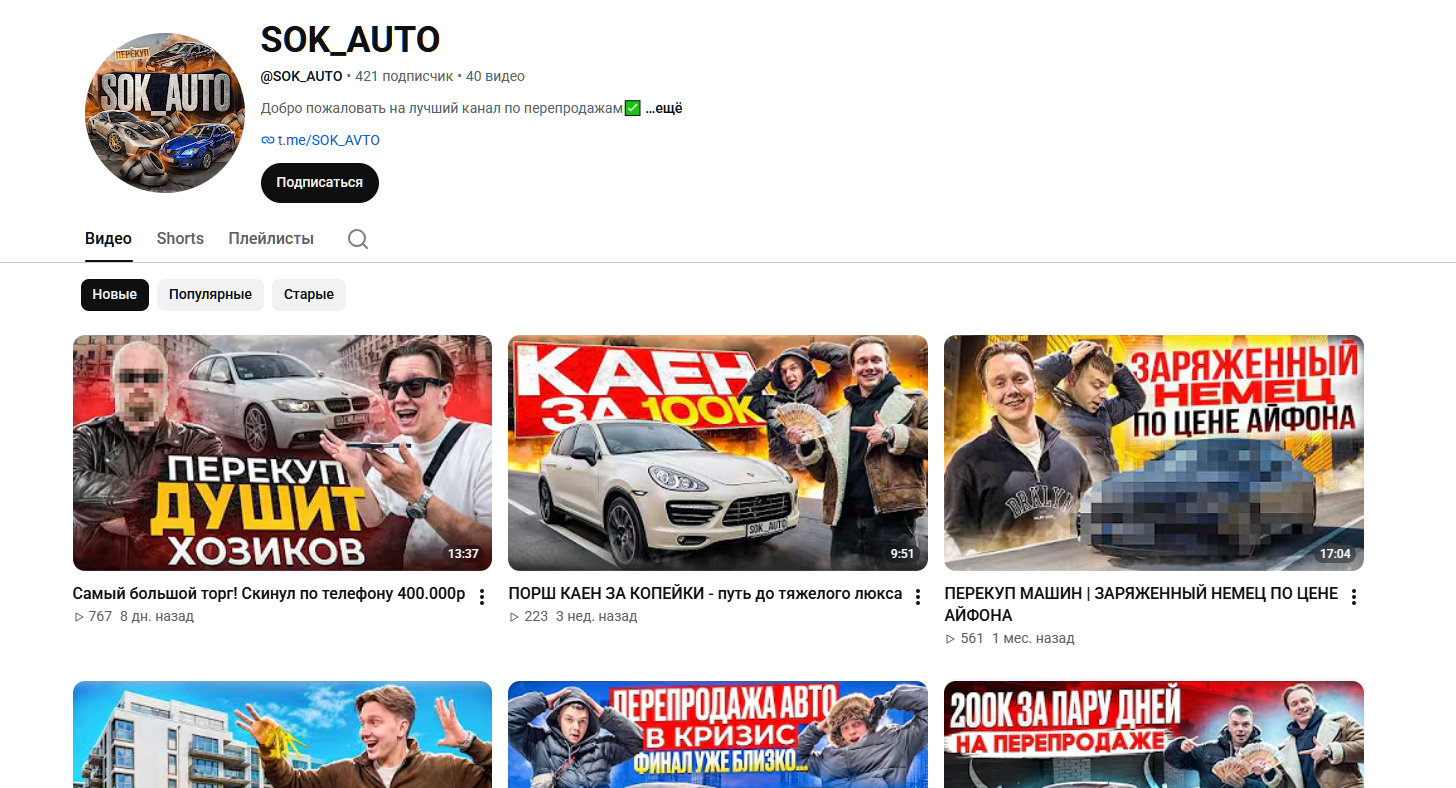
Task: Click 223 views 3 нед. назад text
Action: click(x=573, y=616)
